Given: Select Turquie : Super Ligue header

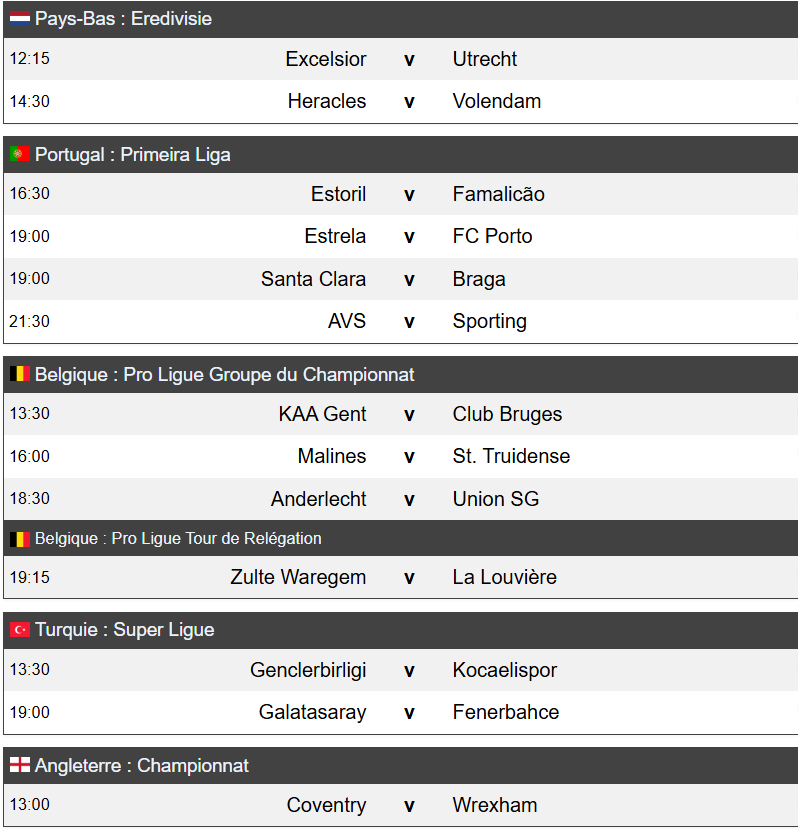Looking at the screenshot, I should click(x=124, y=630).
